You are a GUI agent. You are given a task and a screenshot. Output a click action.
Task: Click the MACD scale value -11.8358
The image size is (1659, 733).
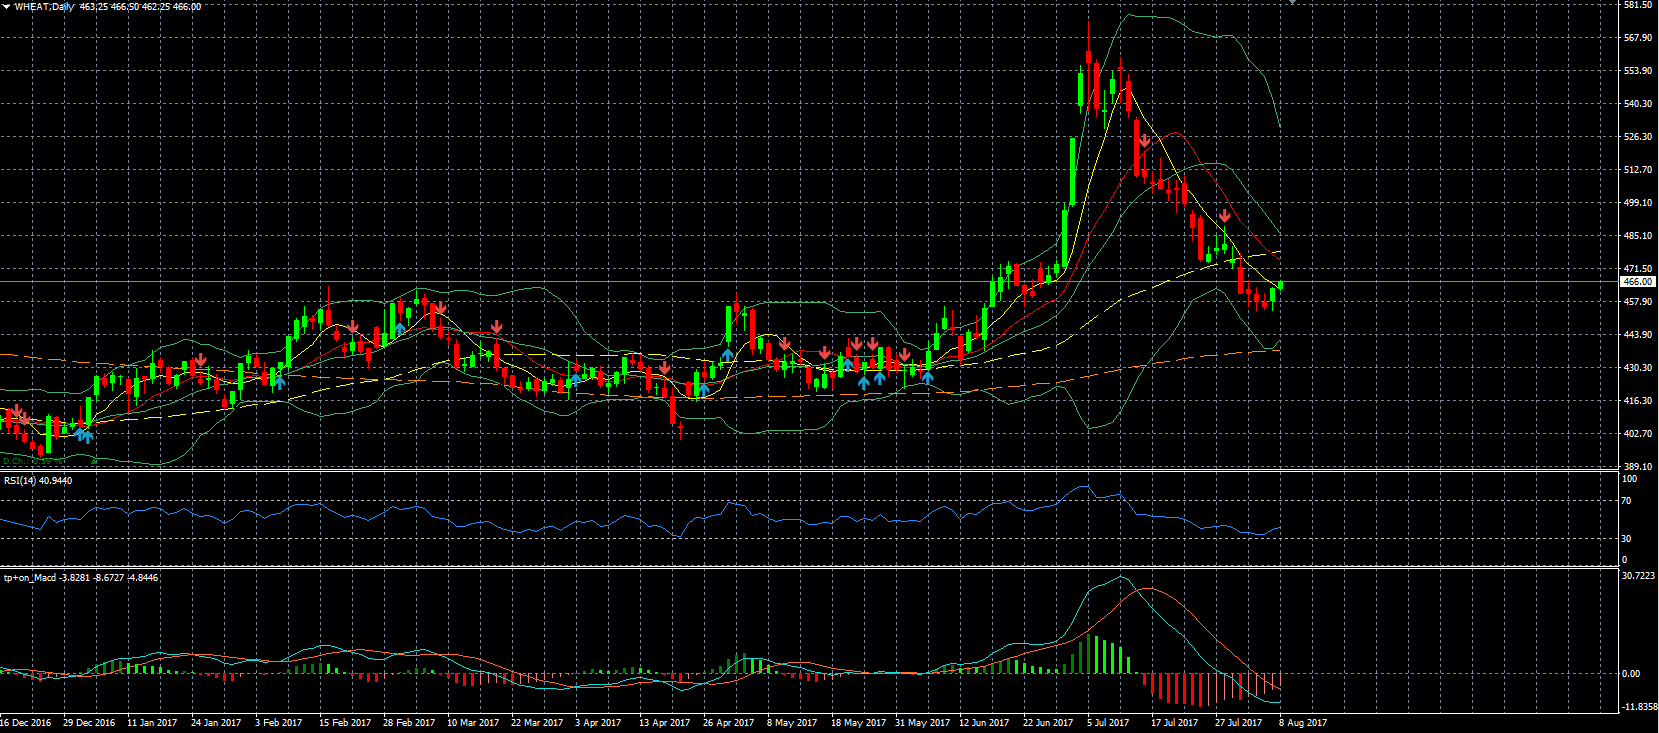click(1638, 707)
